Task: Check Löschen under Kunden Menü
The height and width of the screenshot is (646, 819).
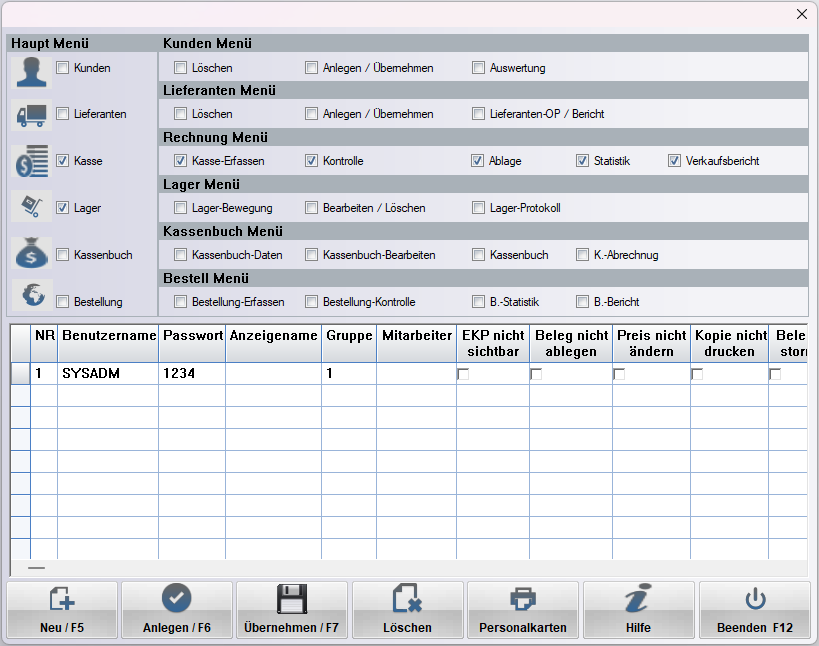Action: coord(181,67)
